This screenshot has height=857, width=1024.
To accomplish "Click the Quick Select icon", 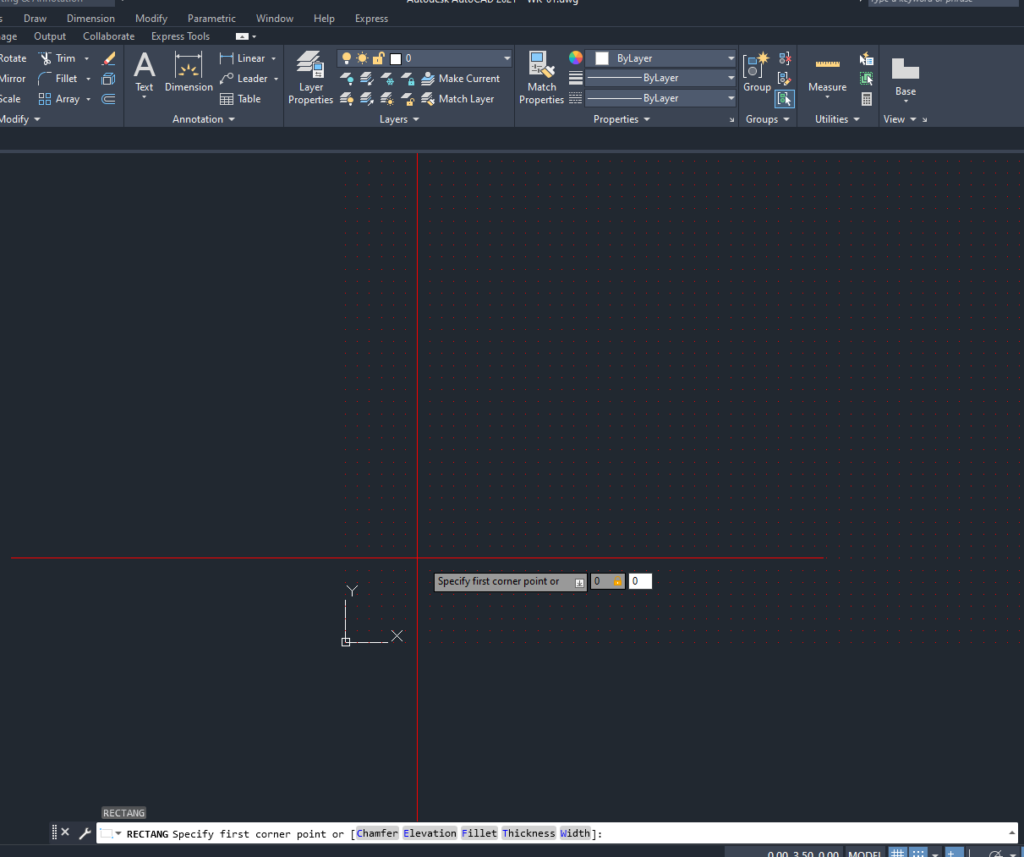I will pyautogui.click(x=867, y=58).
